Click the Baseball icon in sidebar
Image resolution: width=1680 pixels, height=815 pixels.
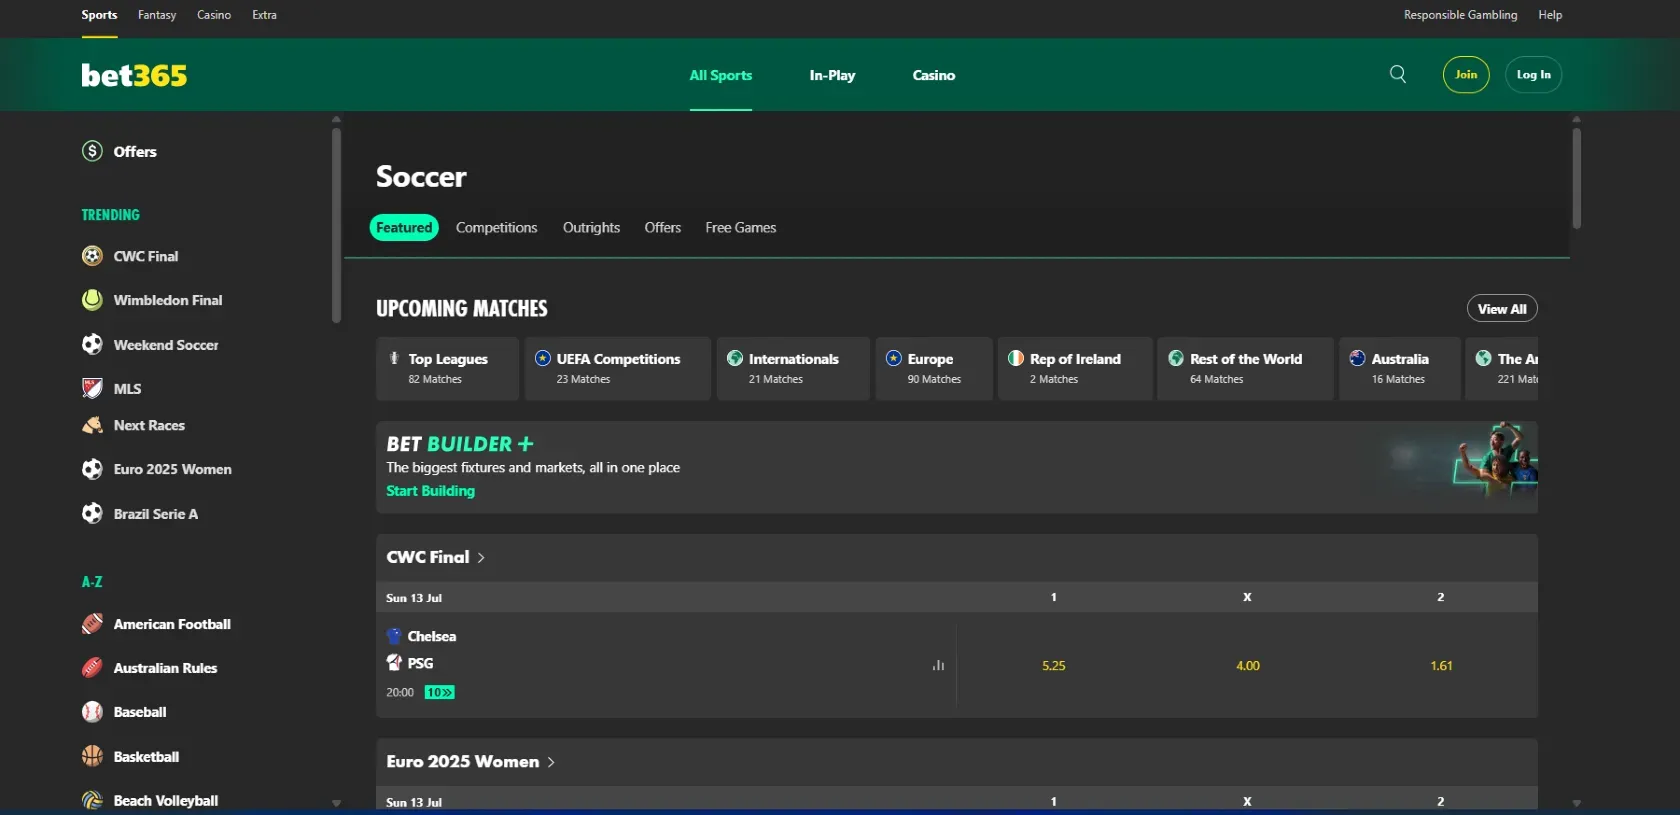click(92, 712)
